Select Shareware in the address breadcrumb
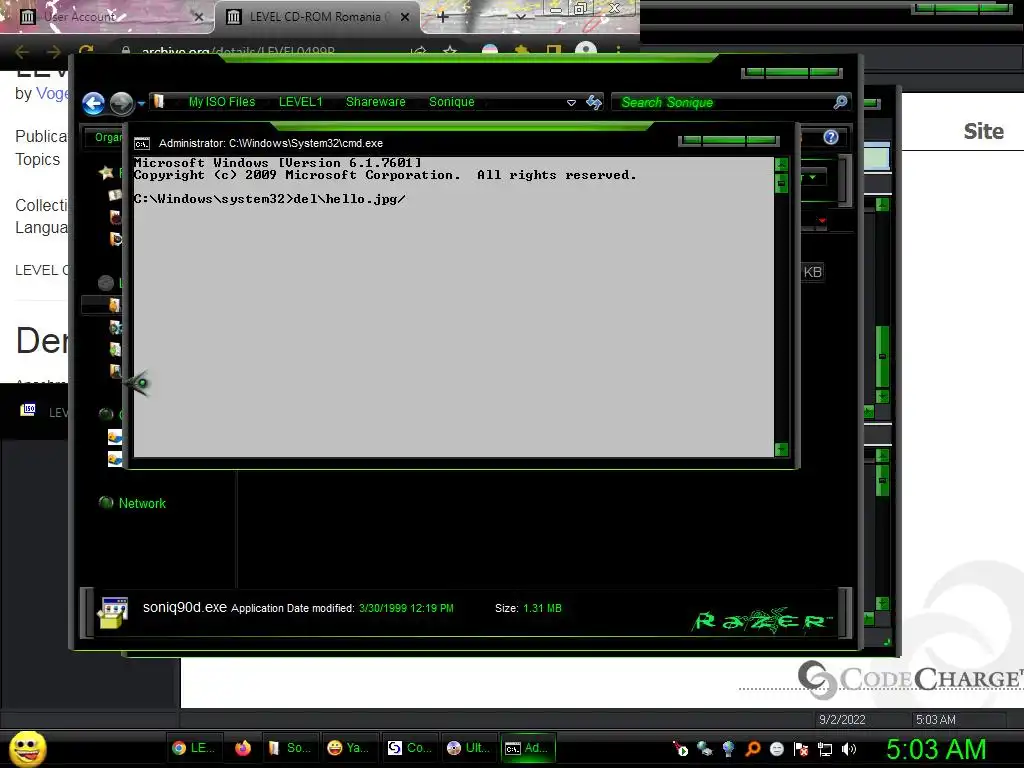 point(376,102)
